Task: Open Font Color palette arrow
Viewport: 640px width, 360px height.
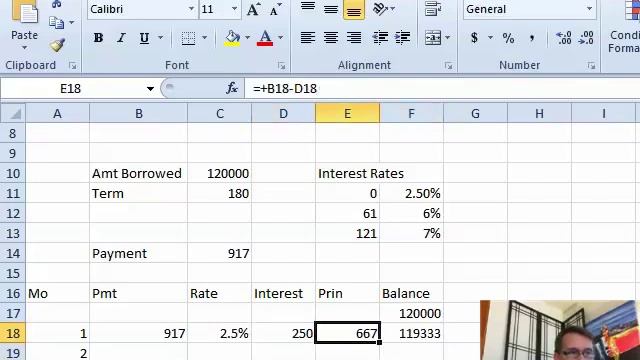Action: (280, 38)
